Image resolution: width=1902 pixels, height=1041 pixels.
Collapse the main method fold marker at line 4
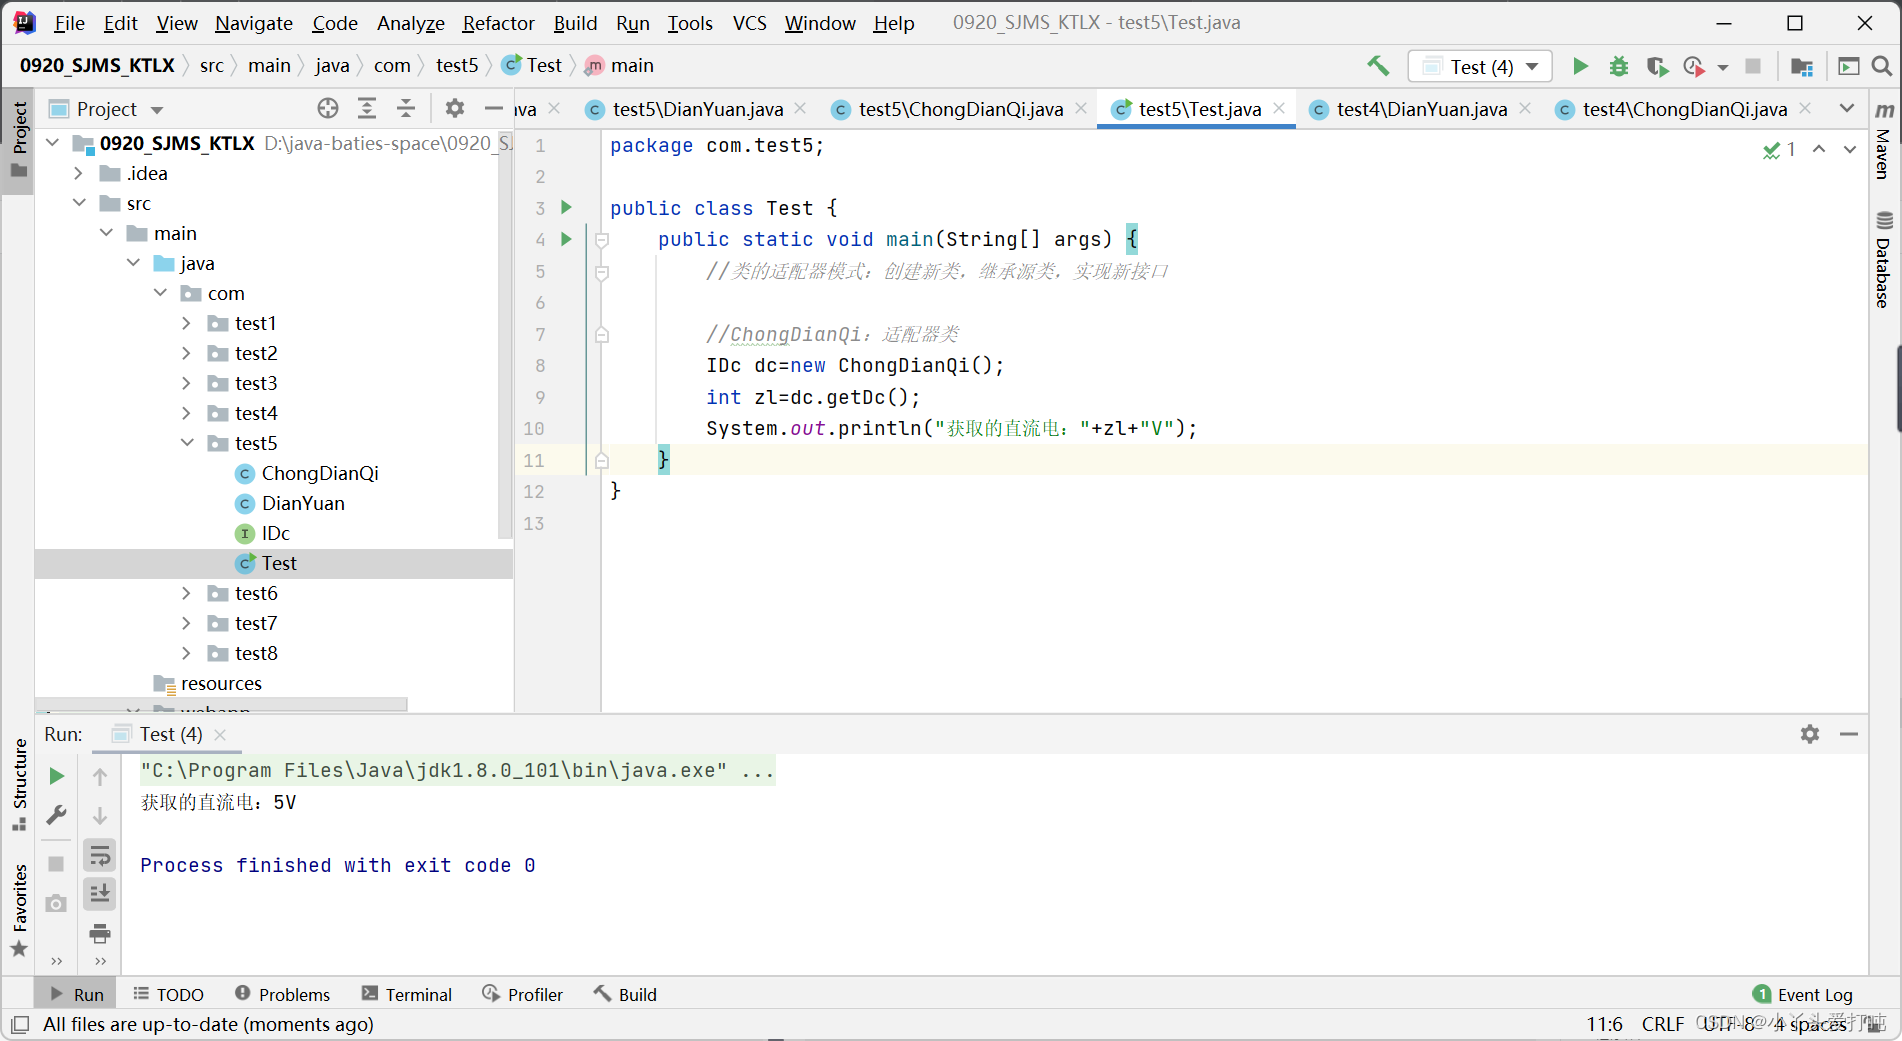[602, 240]
